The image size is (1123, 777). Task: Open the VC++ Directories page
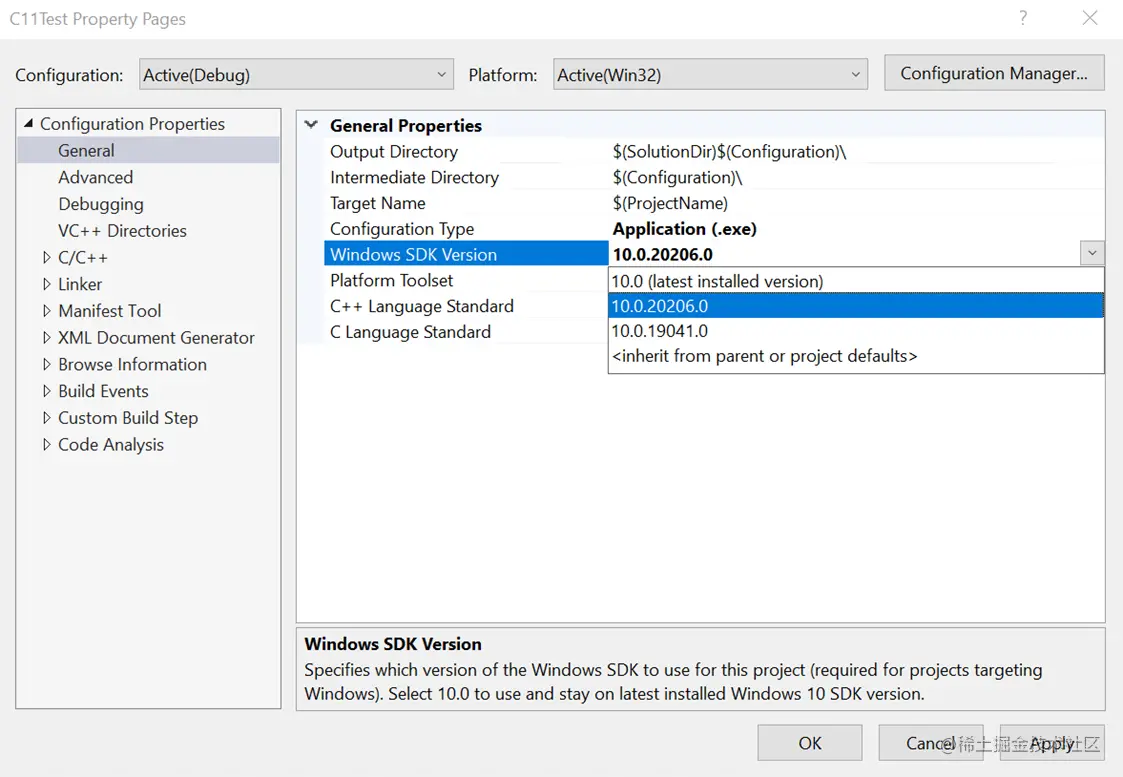[122, 231]
